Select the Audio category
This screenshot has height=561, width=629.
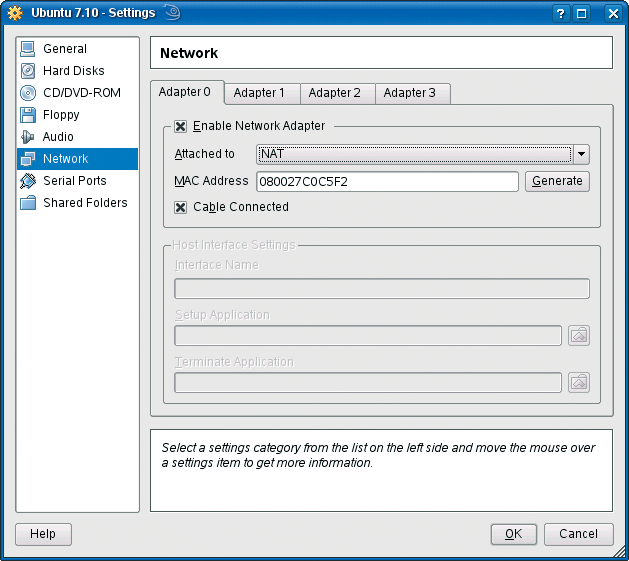click(77, 137)
